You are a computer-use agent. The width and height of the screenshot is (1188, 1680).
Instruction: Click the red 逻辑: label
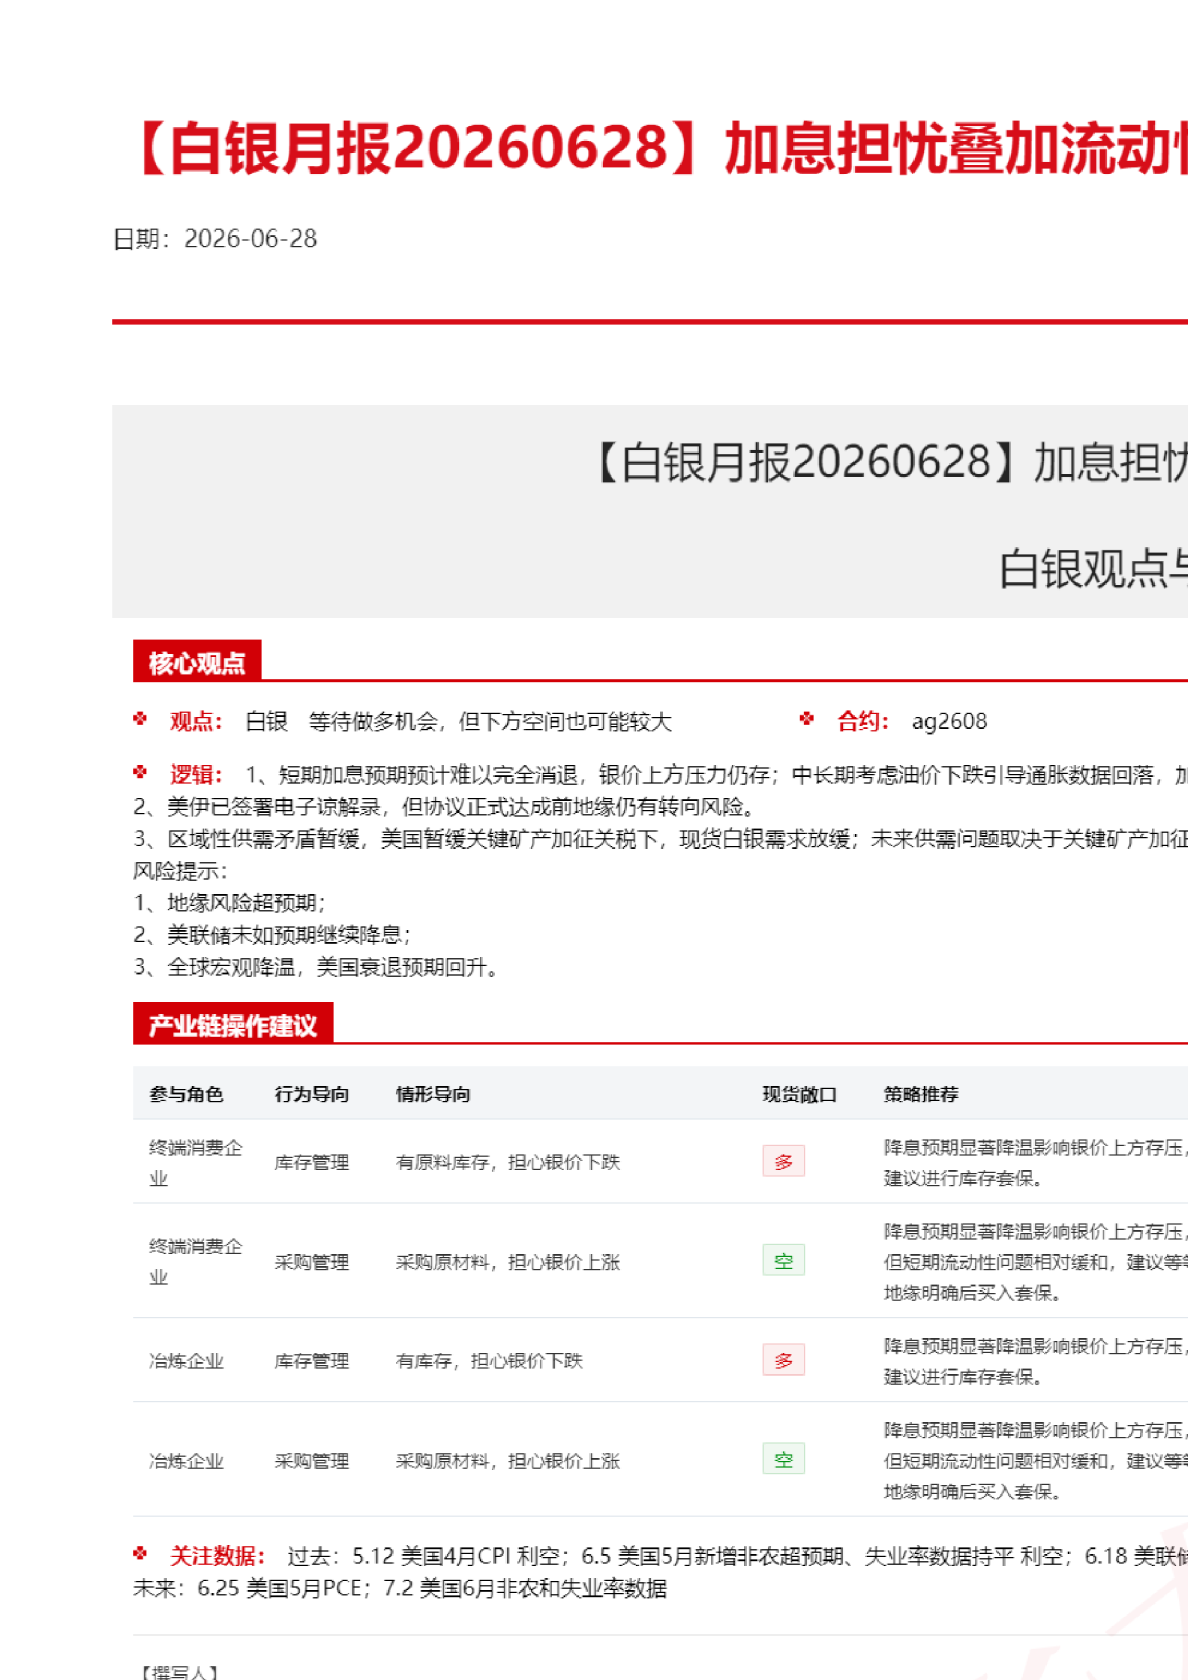click(196, 775)
